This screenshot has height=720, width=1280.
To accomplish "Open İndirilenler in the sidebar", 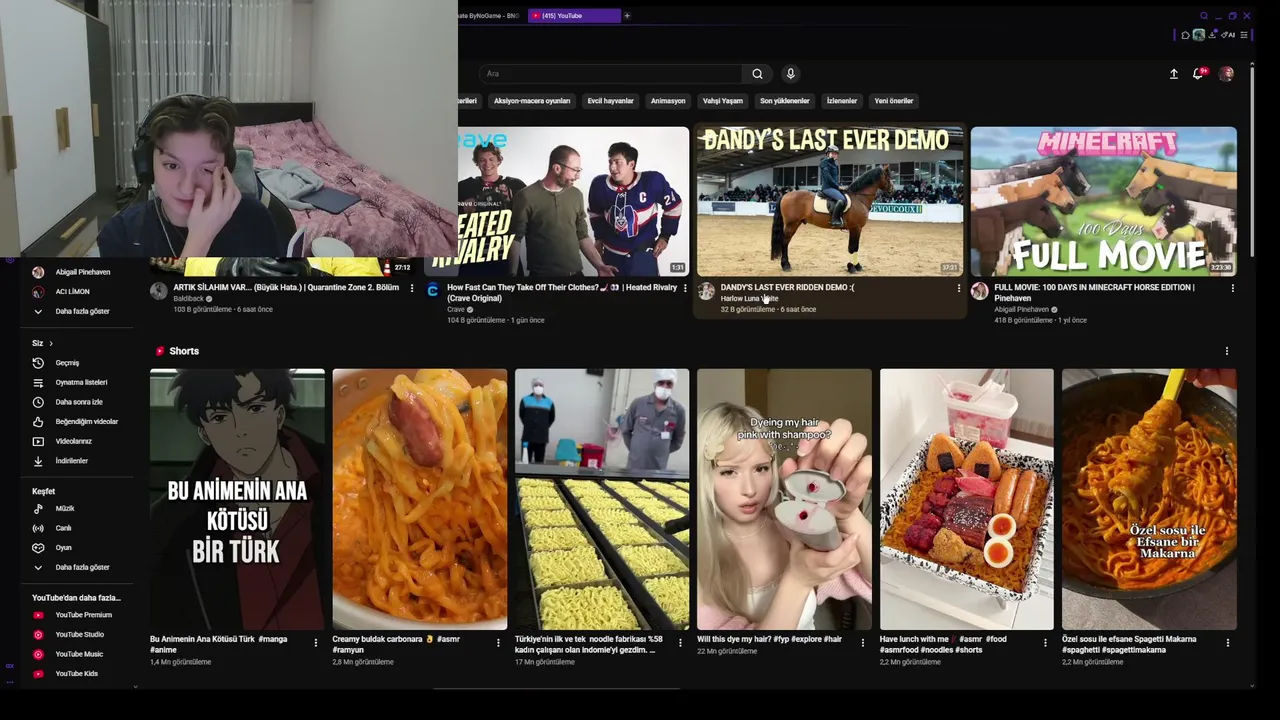I will point(76,461).
